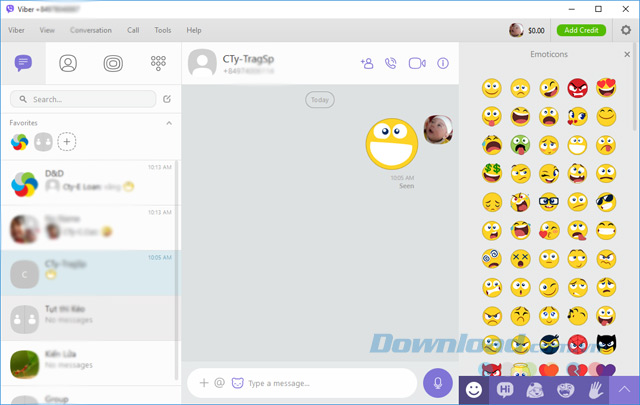Insert the music note whistling emoticon
Image resolution: width=640 pixels, height=405 pixels.
tap(578, 316)
